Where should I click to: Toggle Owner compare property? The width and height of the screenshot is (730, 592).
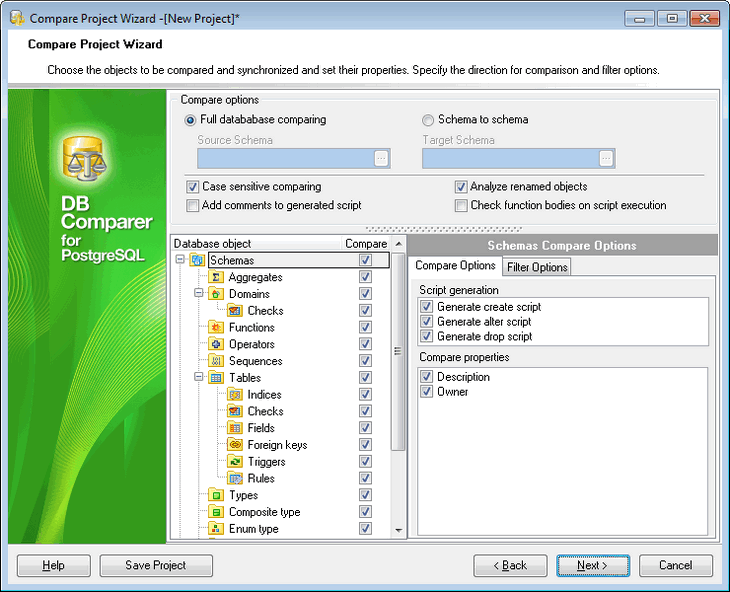coord(426,391)
